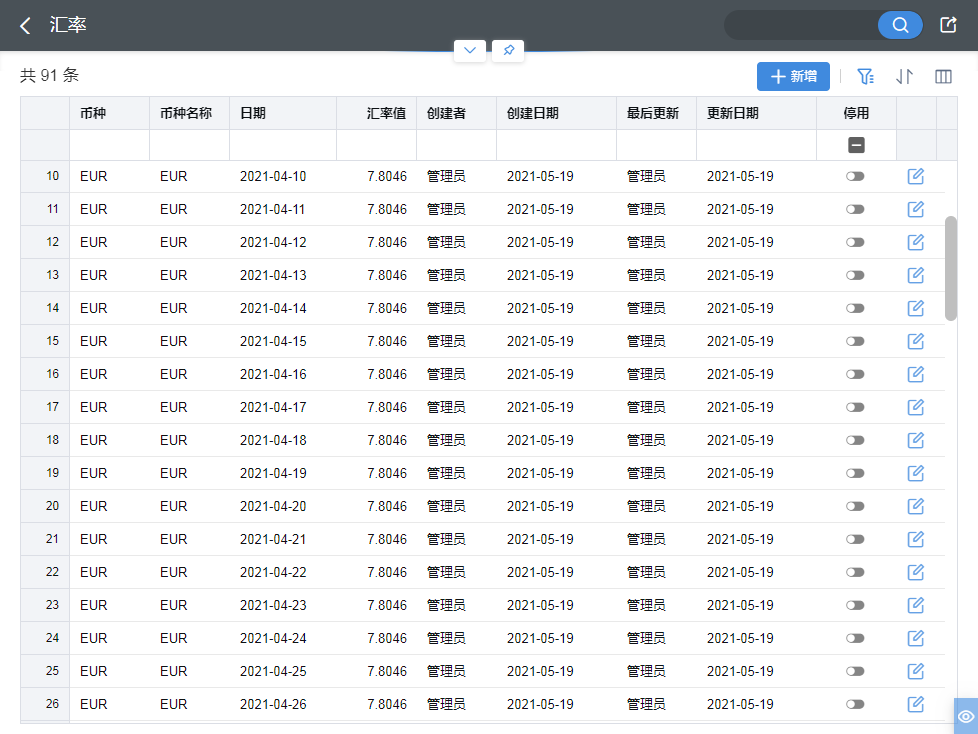Viewport: 978px width, 734px height.
Task: Sort by the 创建者 column header
Action: (x=457, y=113)
